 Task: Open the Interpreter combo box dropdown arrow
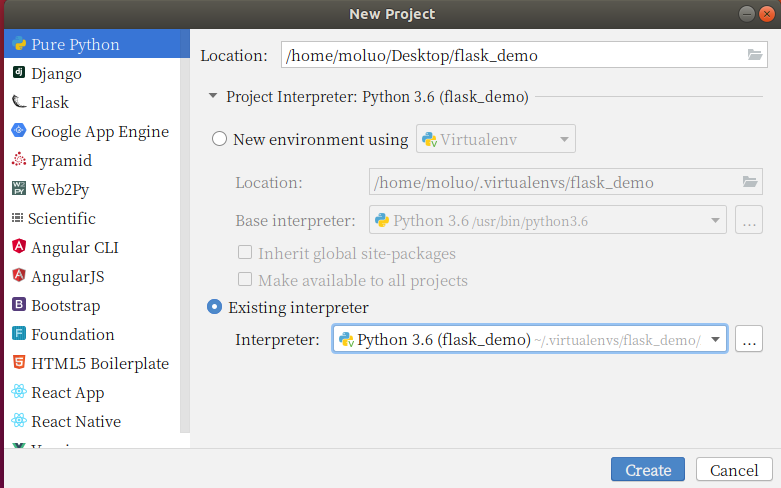(x=715, y=340)
